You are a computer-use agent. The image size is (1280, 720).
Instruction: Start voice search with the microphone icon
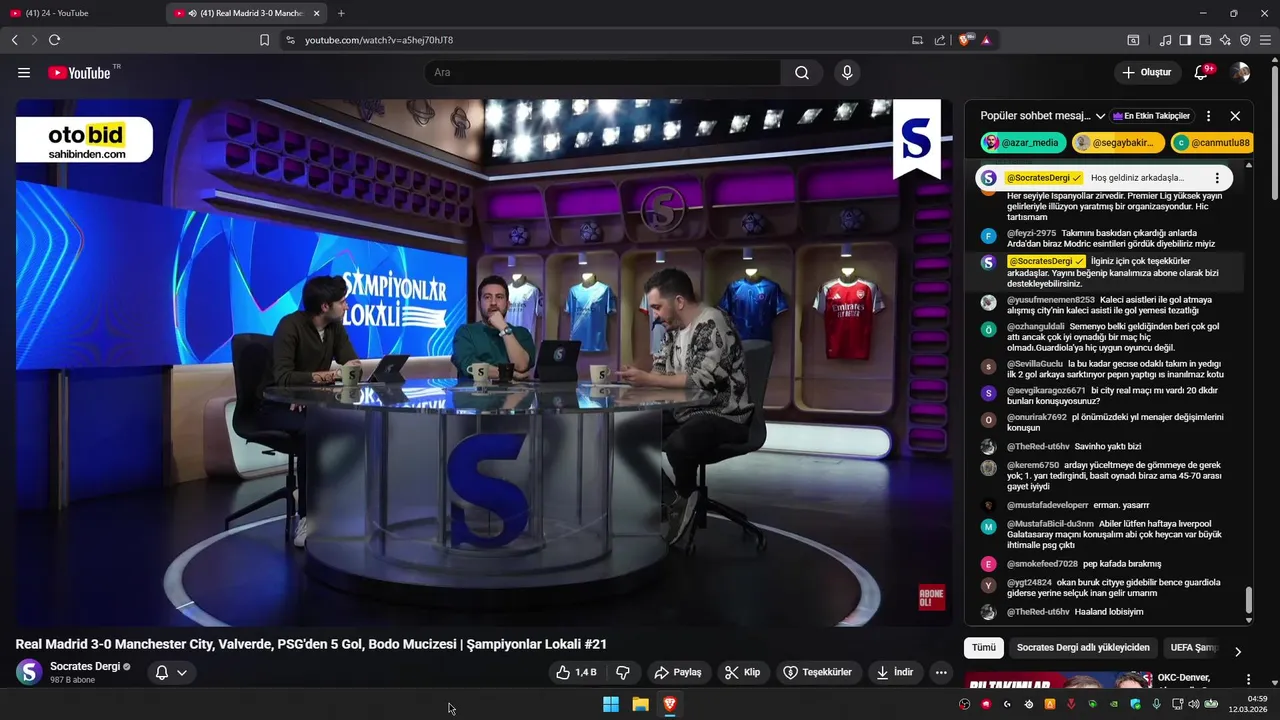[x=847, y=73]
